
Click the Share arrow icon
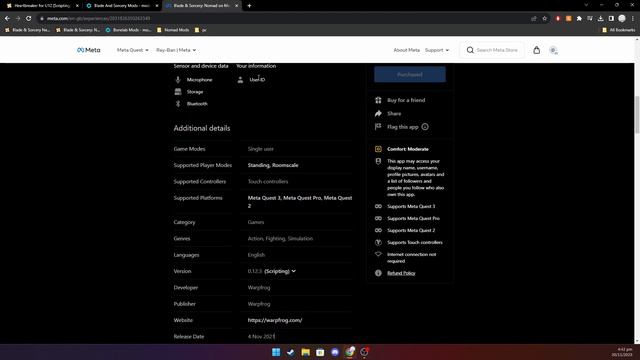click(x=378, y=113)
